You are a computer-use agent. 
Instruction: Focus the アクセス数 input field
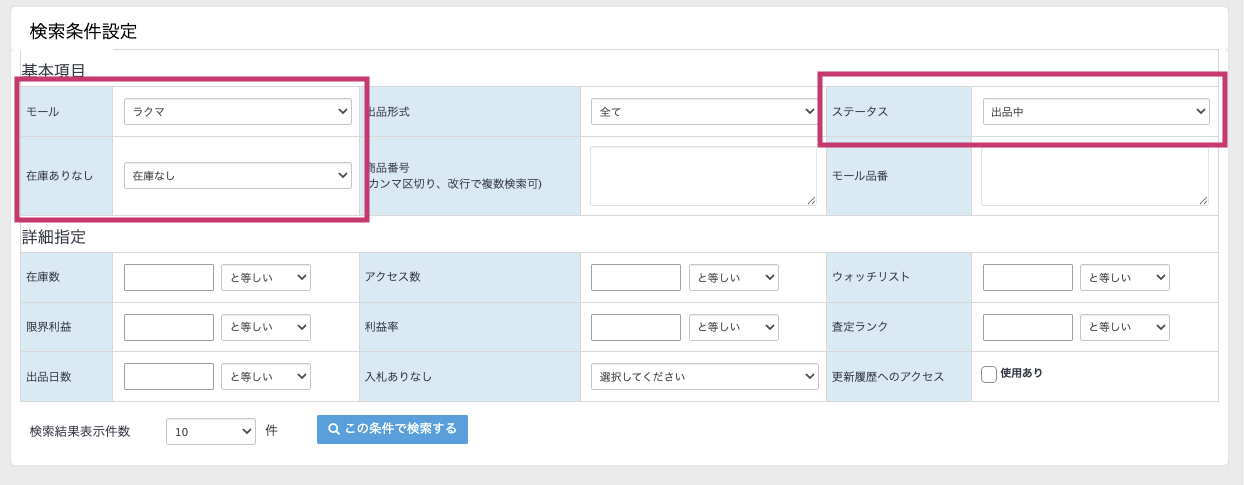pyautogui.click(x=635, y=277)
